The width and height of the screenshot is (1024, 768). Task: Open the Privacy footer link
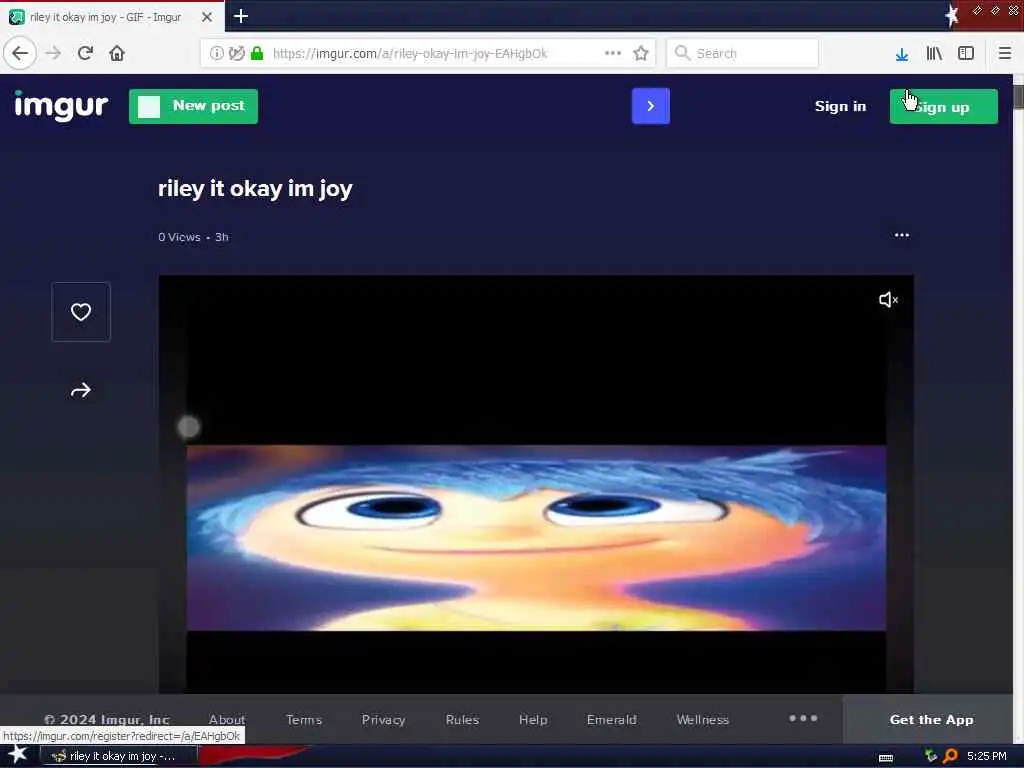(383, 720)
